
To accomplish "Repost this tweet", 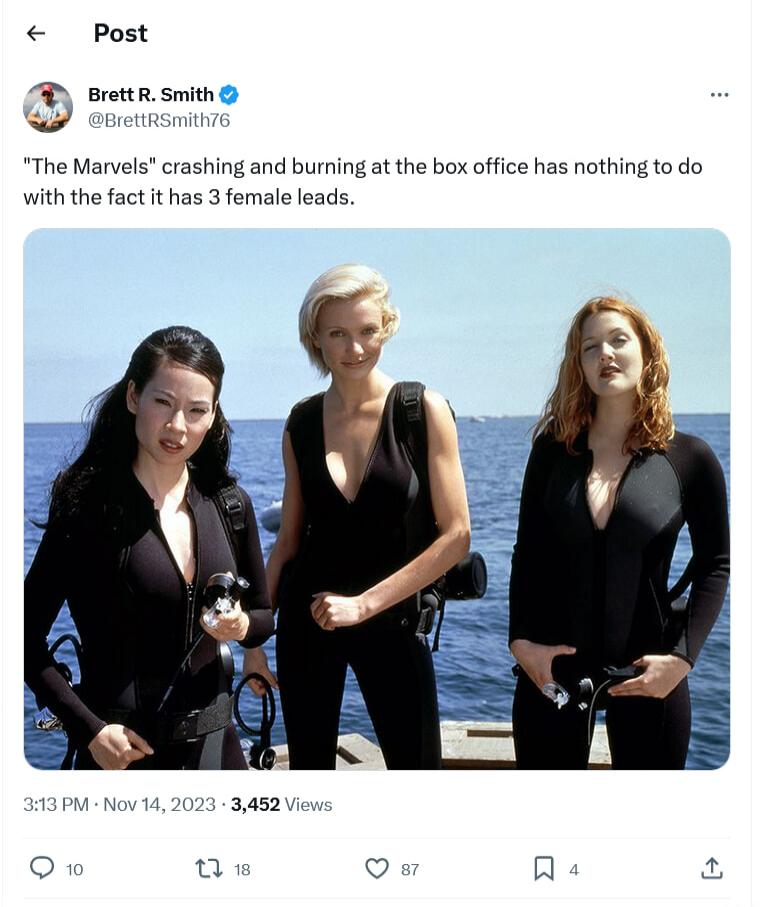I will pos(209,869).
